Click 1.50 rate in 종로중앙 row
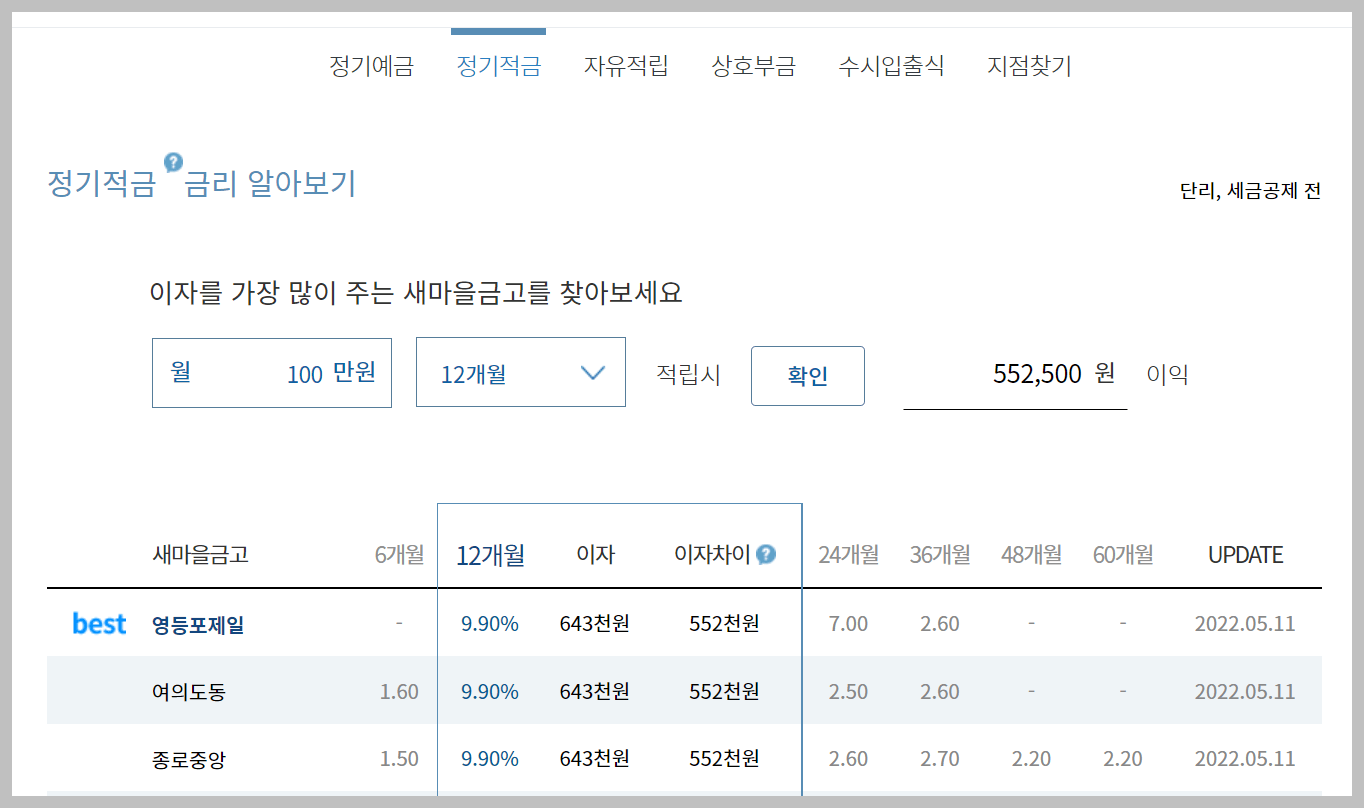Screen dimensions: 1364x808 coord(399,760)
